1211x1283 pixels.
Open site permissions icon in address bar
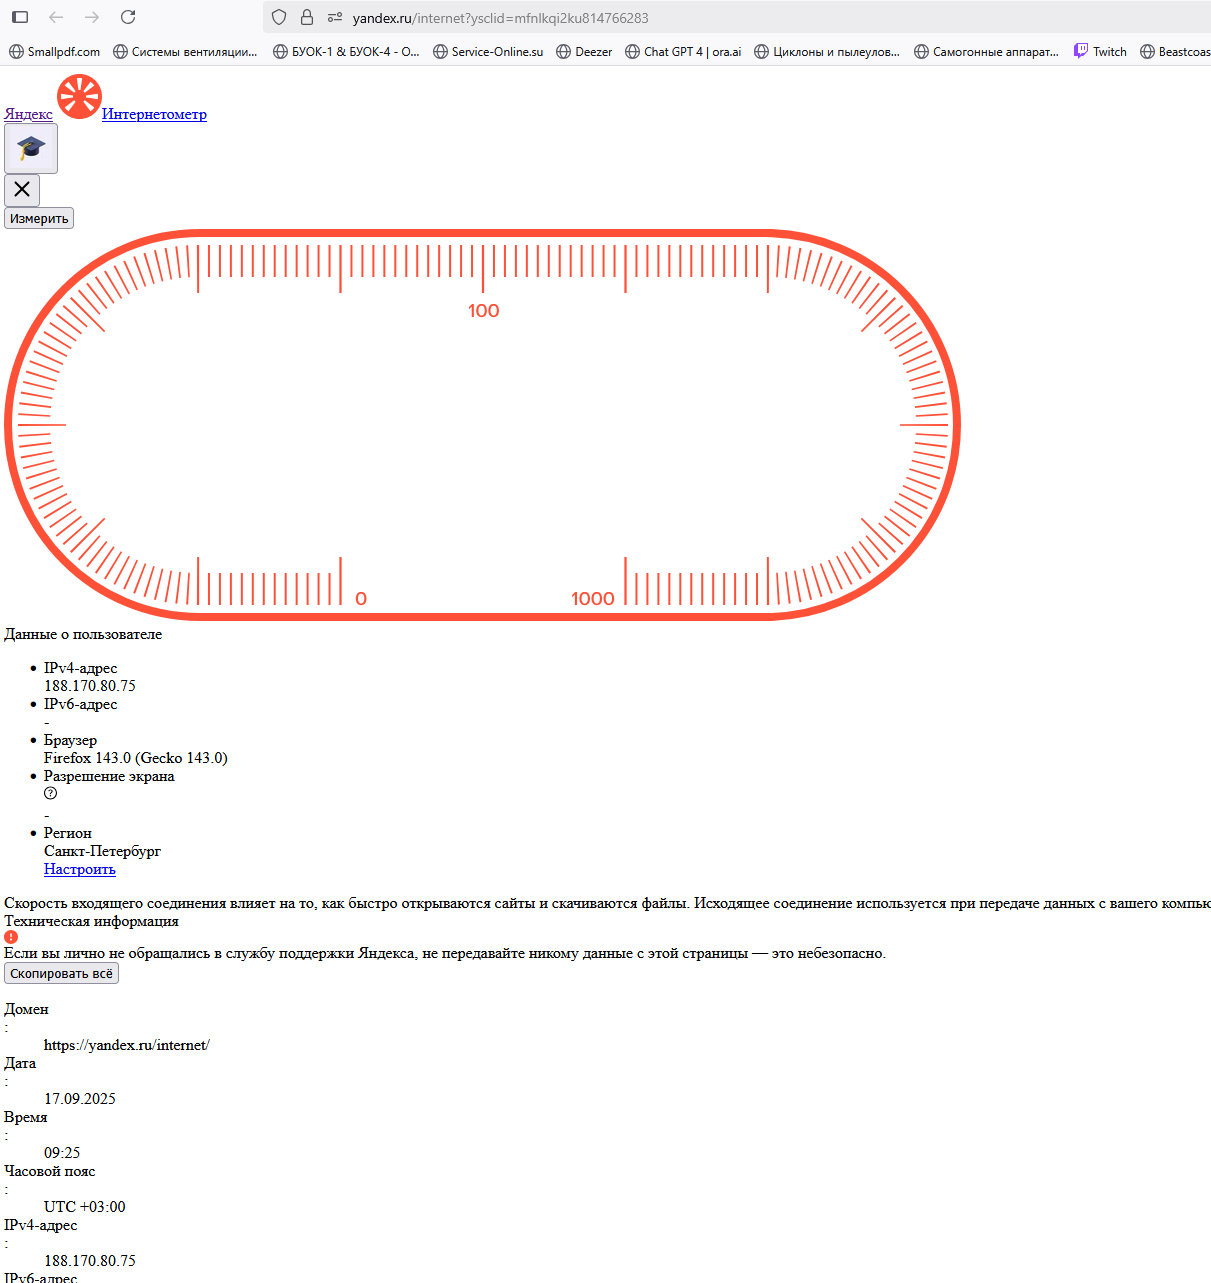(335, 17)
